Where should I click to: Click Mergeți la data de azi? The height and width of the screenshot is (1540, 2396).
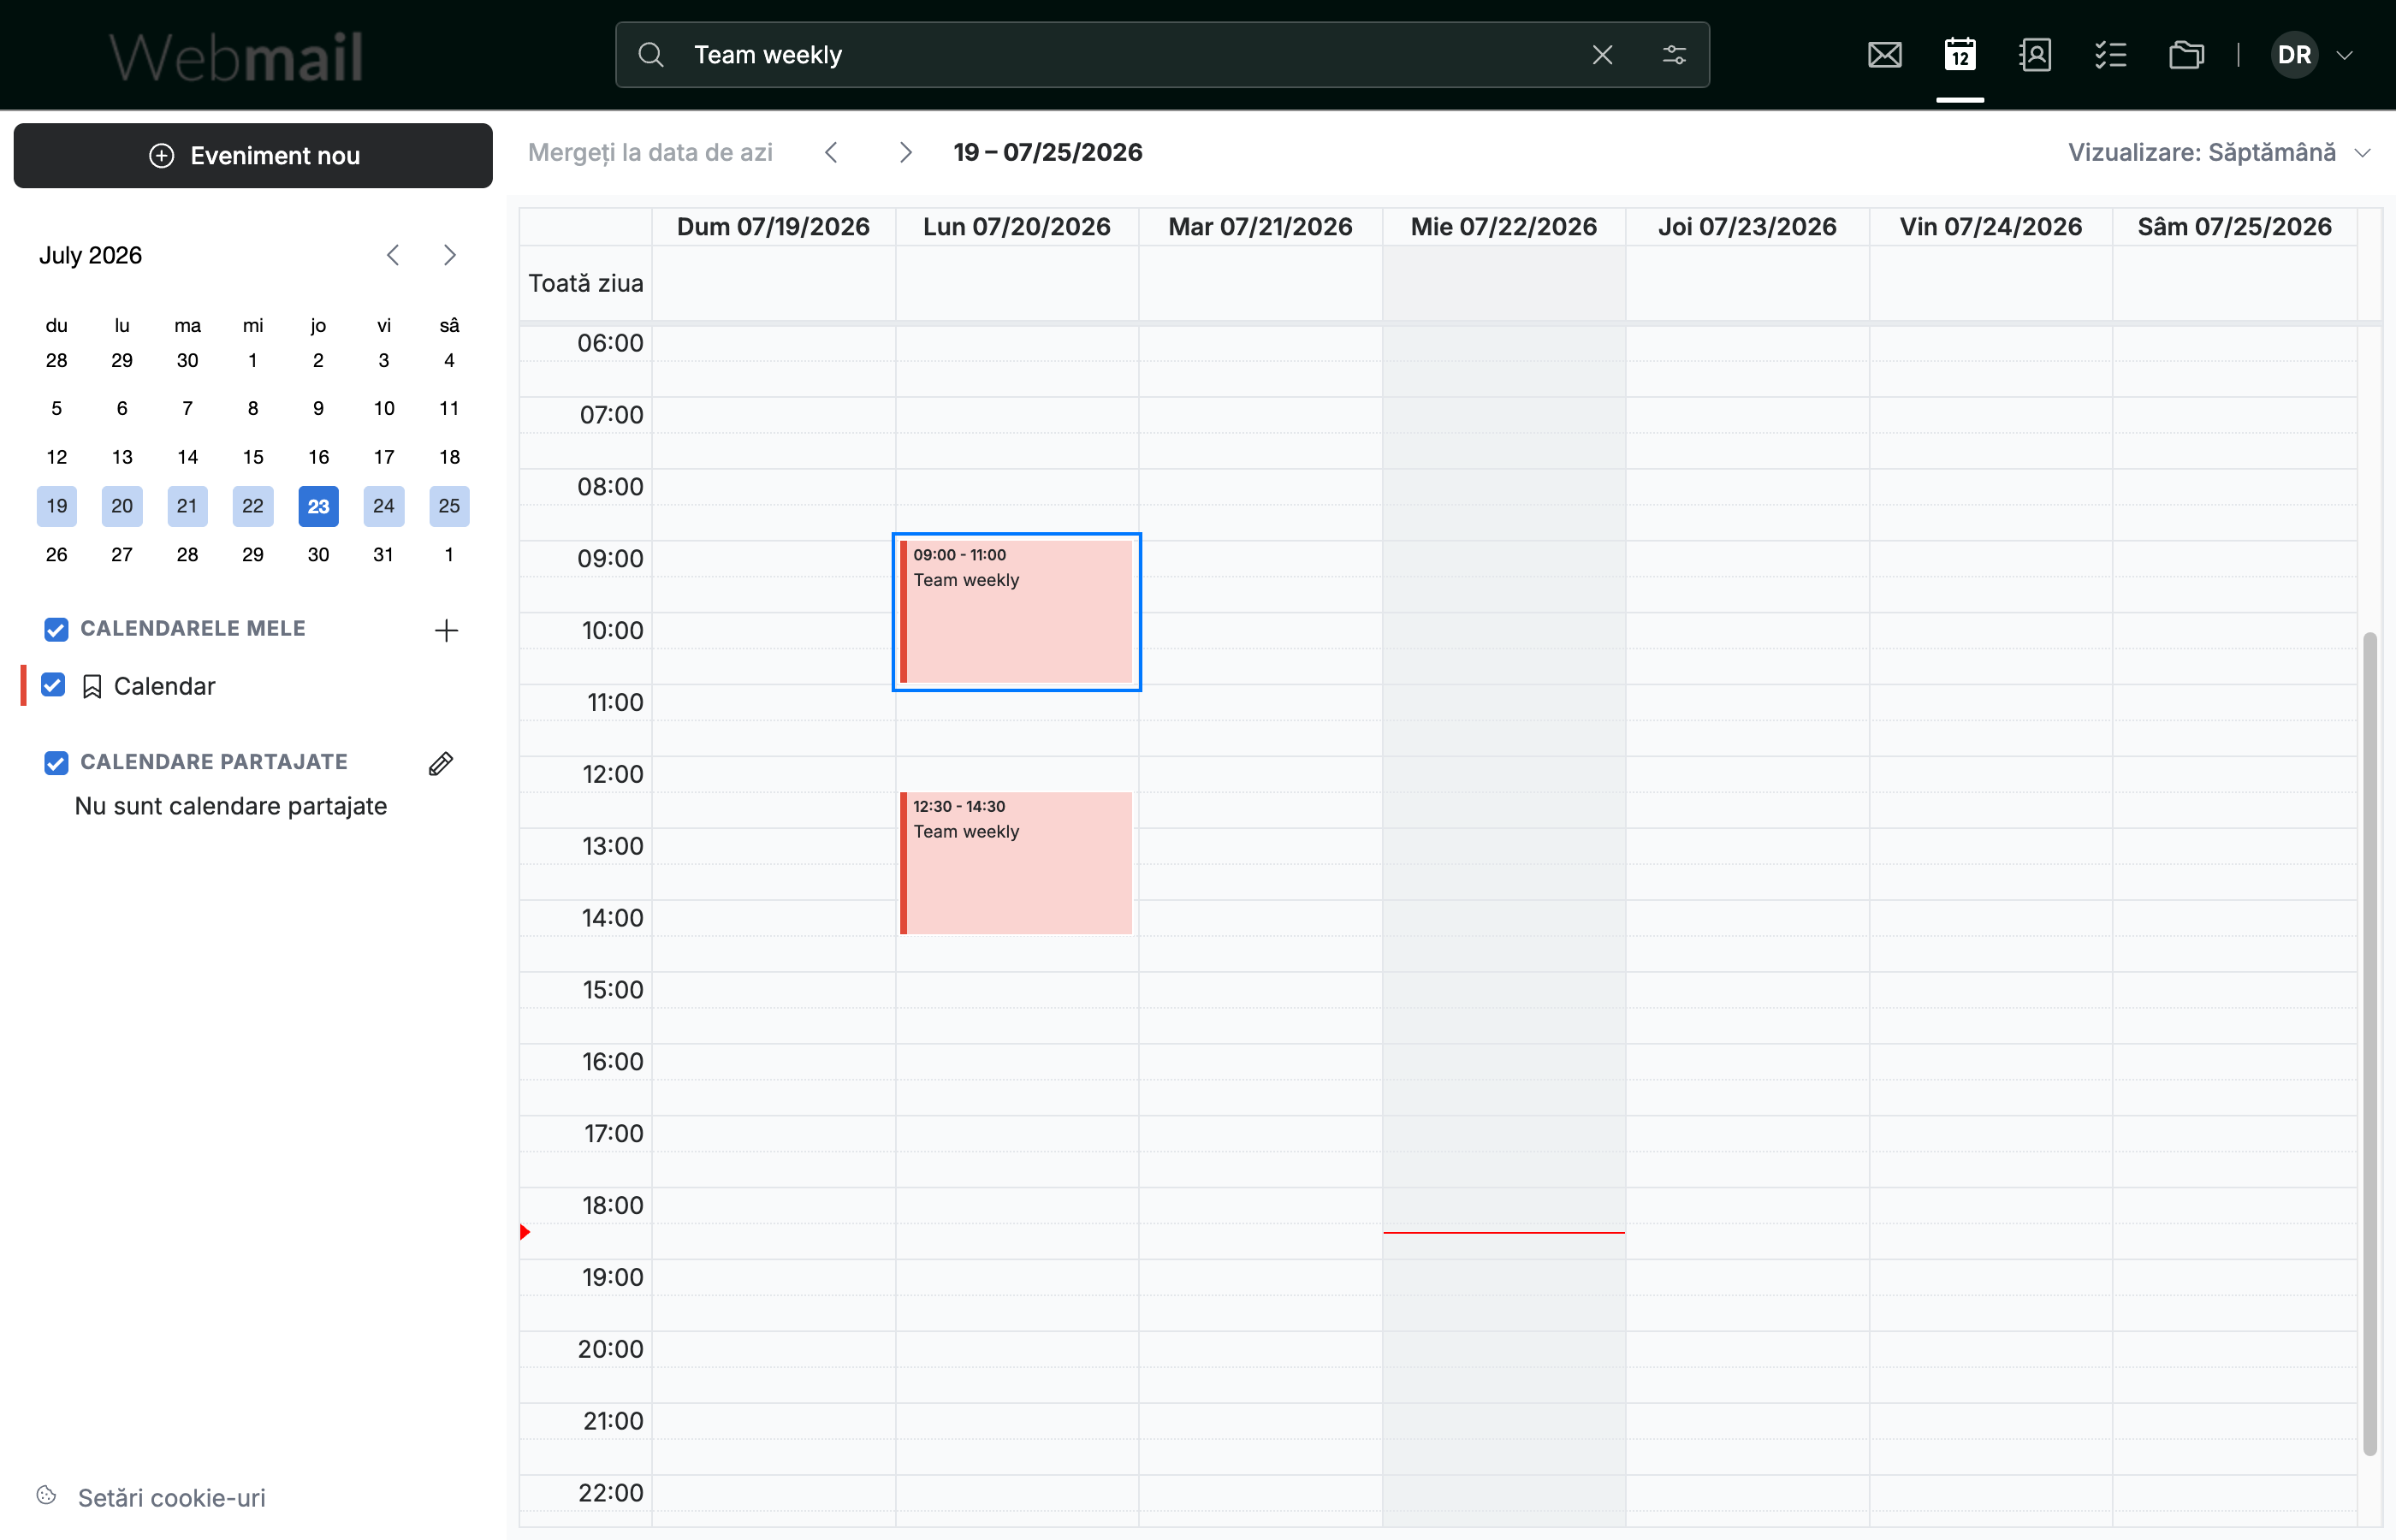click(x=650, y=152)
